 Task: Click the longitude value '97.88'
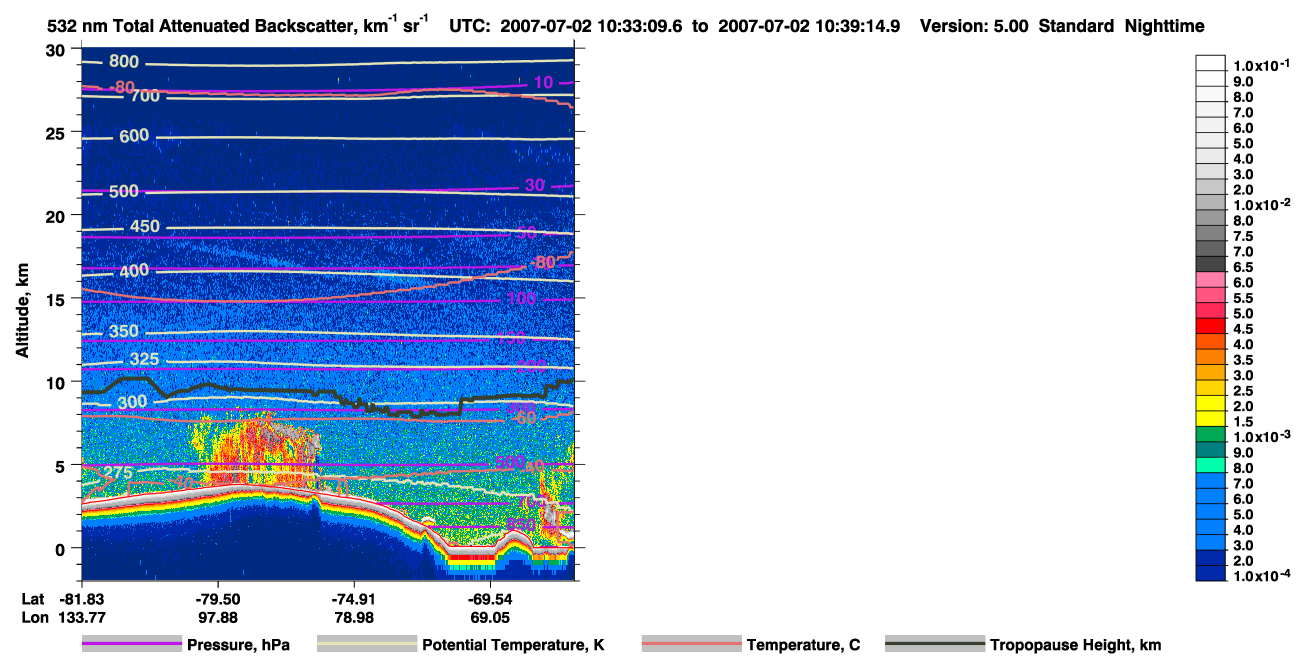coord(218,617)
